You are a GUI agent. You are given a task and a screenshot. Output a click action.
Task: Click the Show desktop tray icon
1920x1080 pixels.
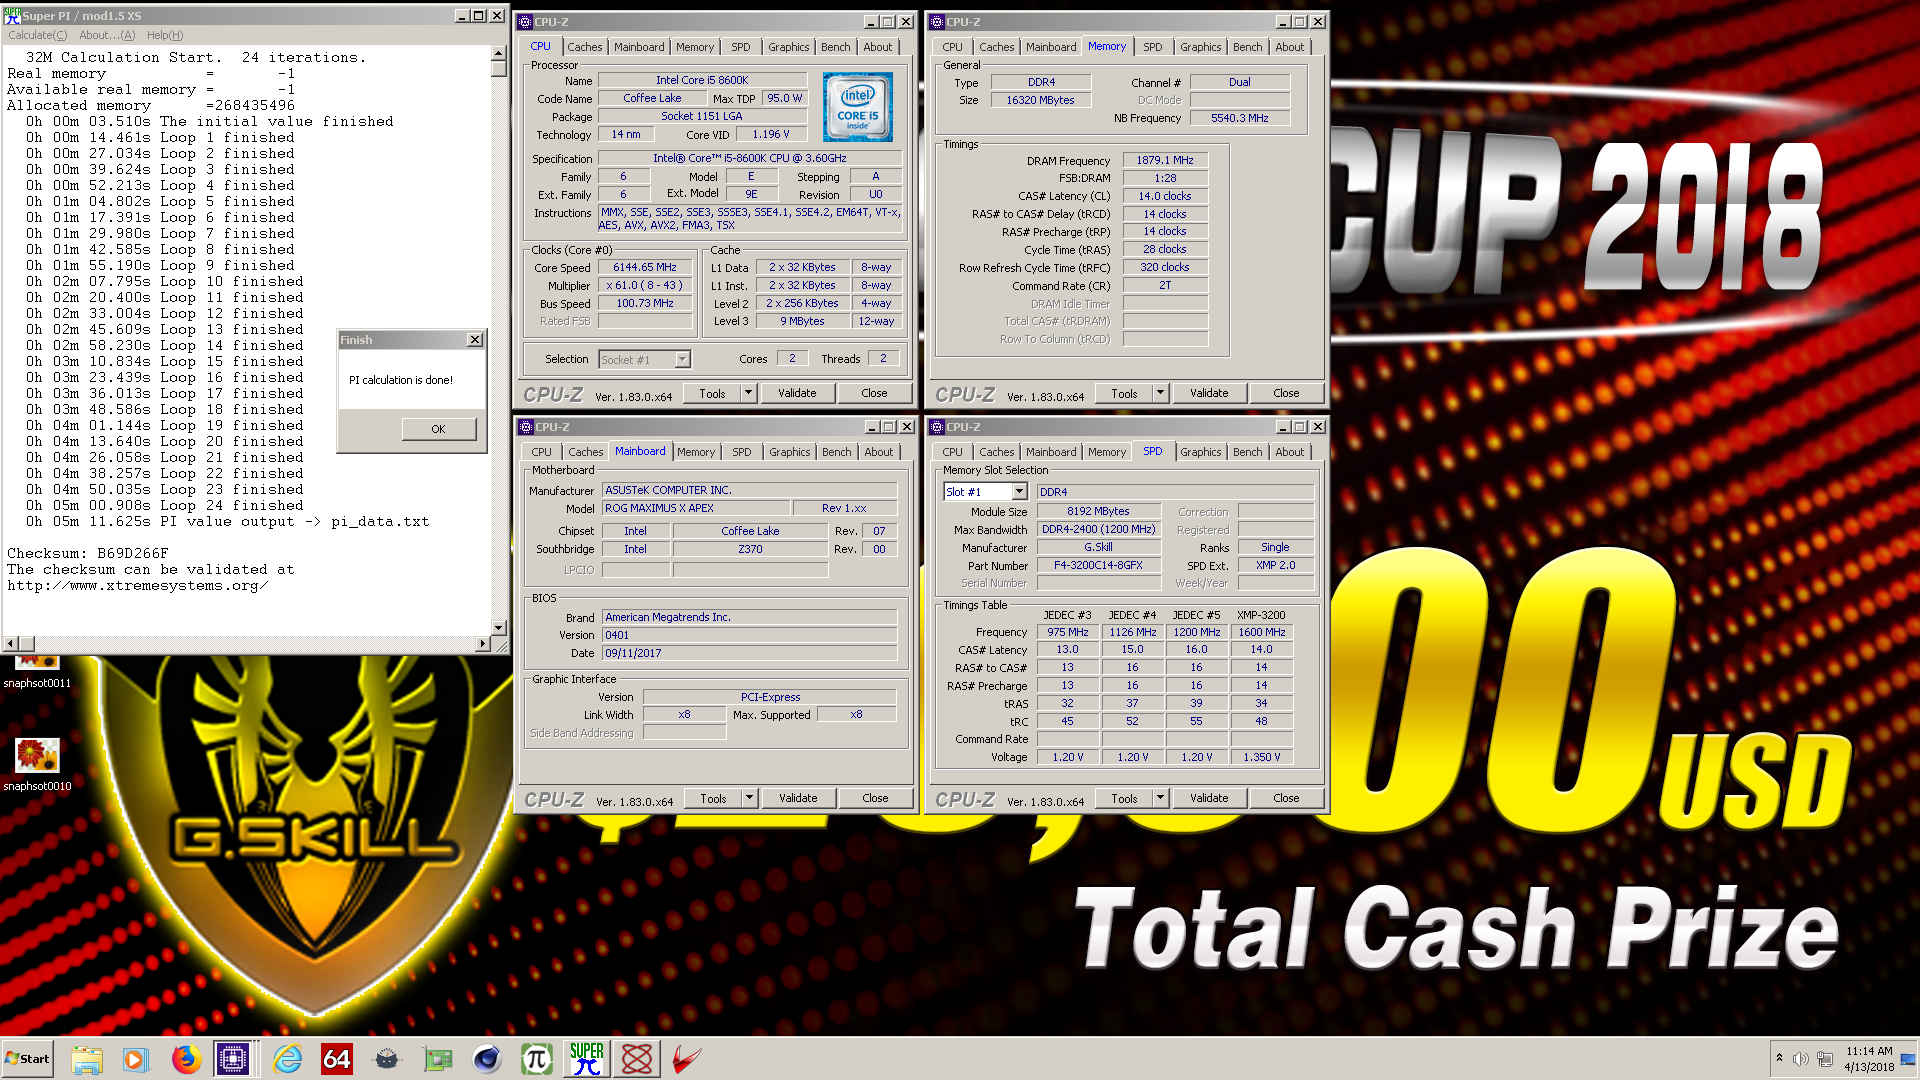coord(1908,1059)
